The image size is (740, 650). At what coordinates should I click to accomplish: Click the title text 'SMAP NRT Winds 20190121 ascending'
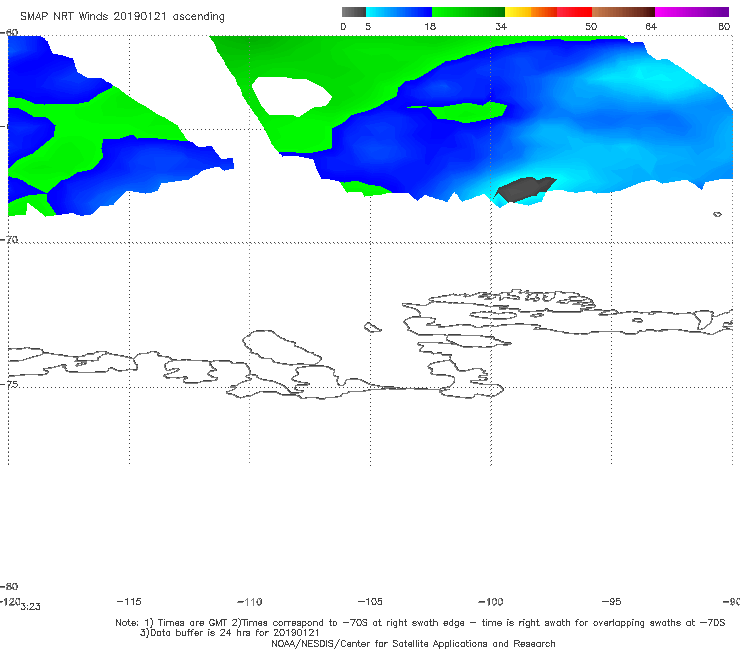click(x=122, y=17)
